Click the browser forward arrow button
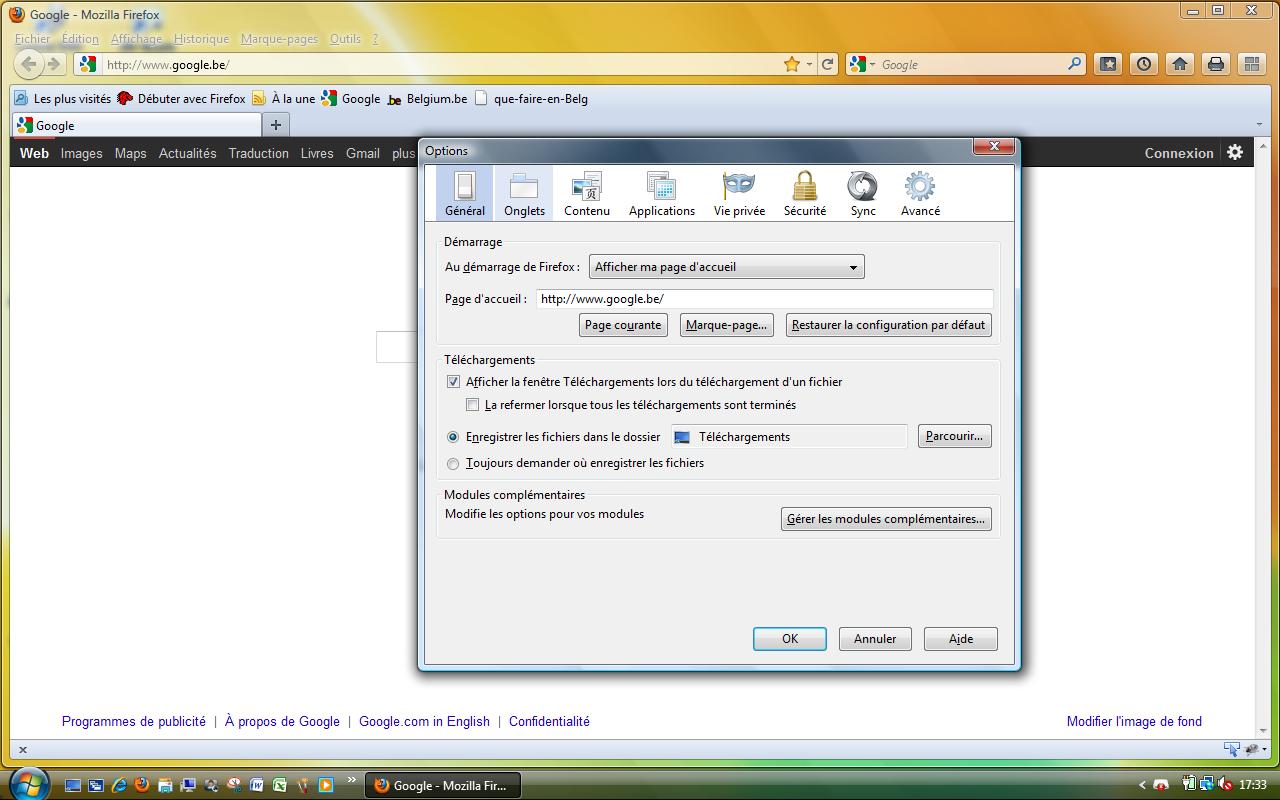The image size is (1280, 800). tap(54, 64)
